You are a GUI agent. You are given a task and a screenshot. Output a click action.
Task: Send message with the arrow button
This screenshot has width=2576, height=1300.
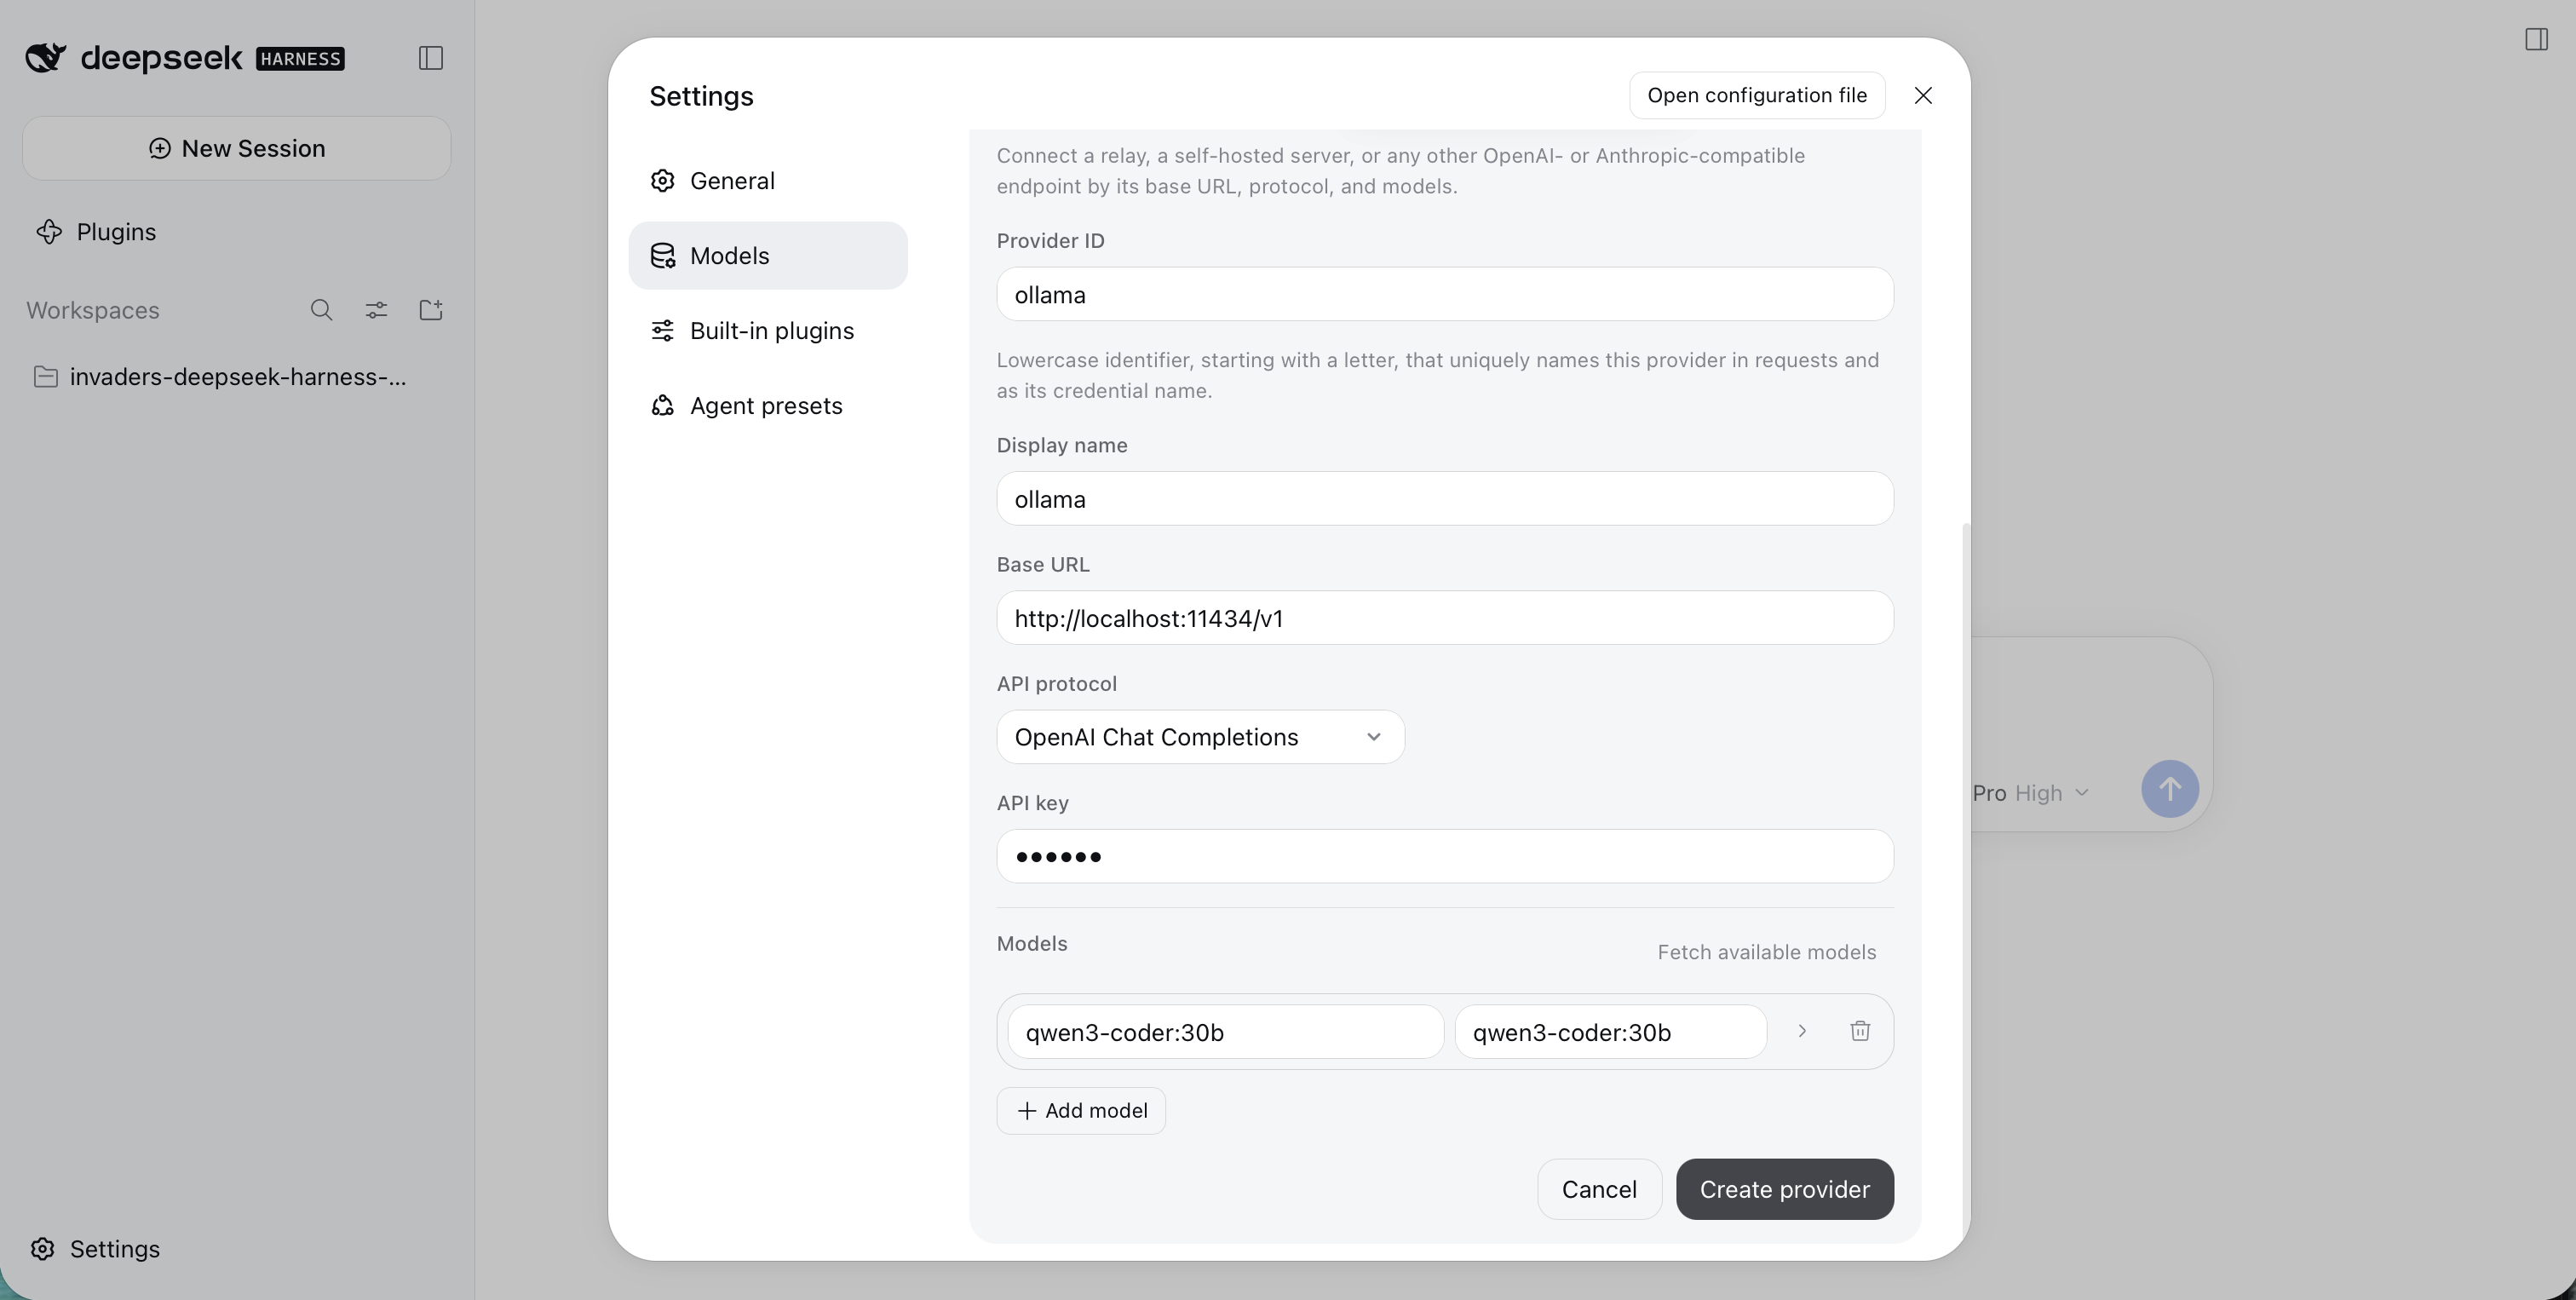click(2170, 789)
